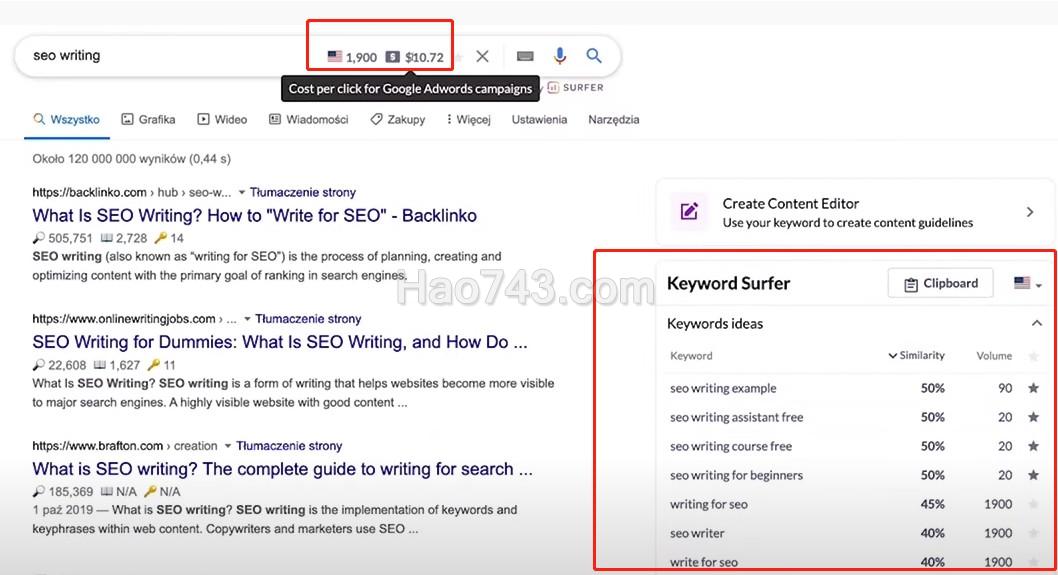Select the 'seo writing for beginners' keyword
Image resolution: width=1058 pixels, height=575 pixels.
tap(736, 475)
